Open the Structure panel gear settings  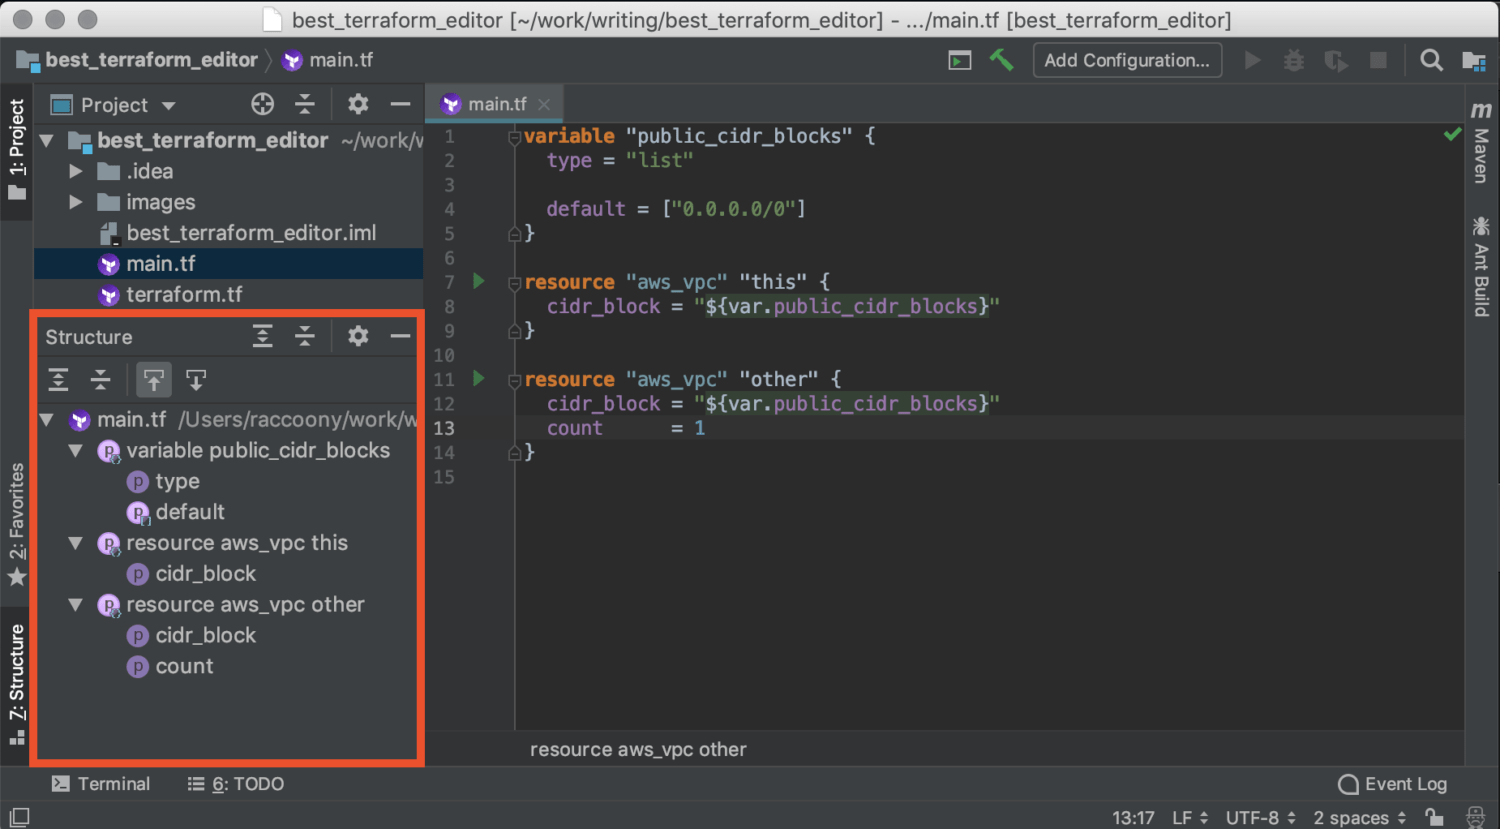(x=358, y=336)
